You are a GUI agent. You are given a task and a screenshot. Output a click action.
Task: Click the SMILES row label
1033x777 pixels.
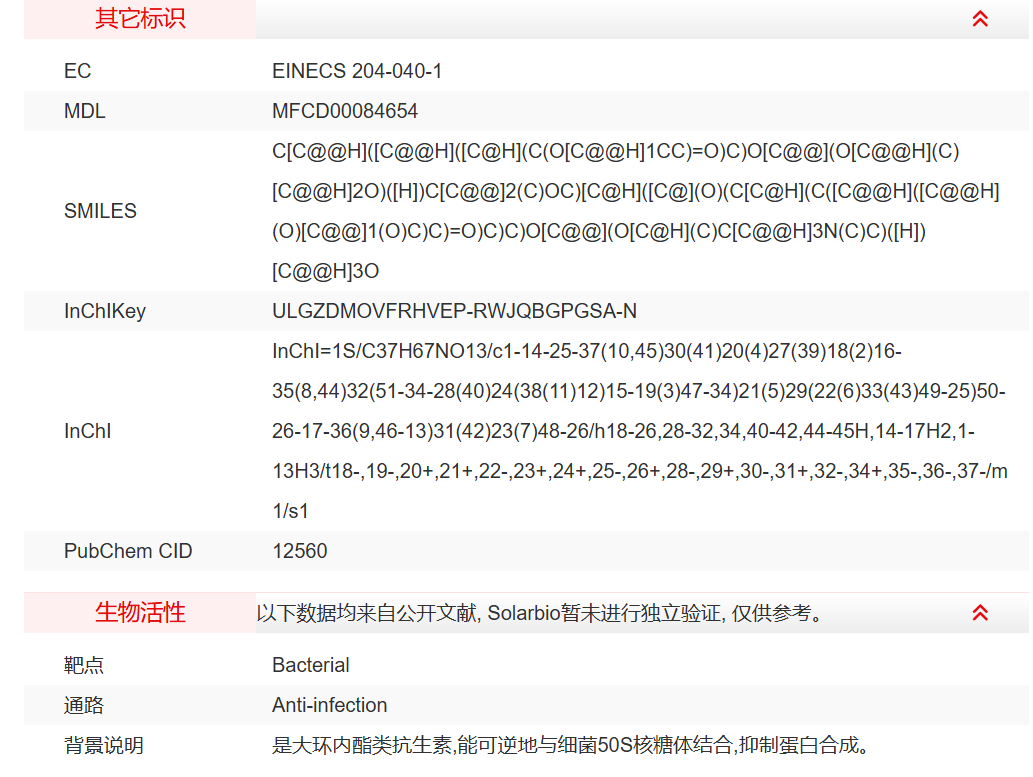click(100, 211)
